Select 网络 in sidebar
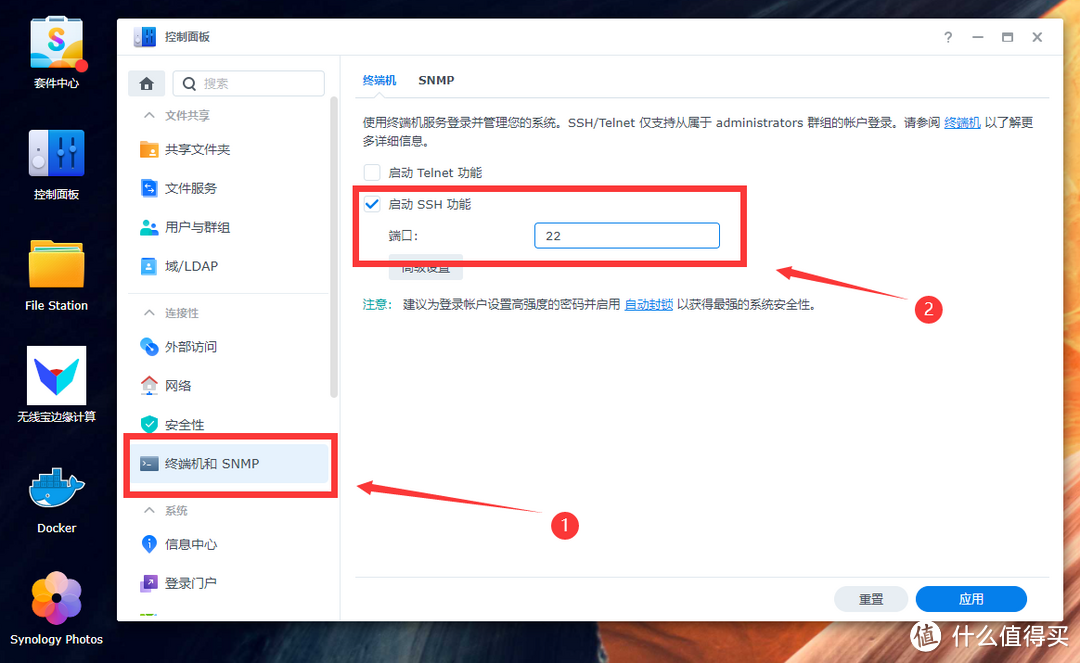 229,386
